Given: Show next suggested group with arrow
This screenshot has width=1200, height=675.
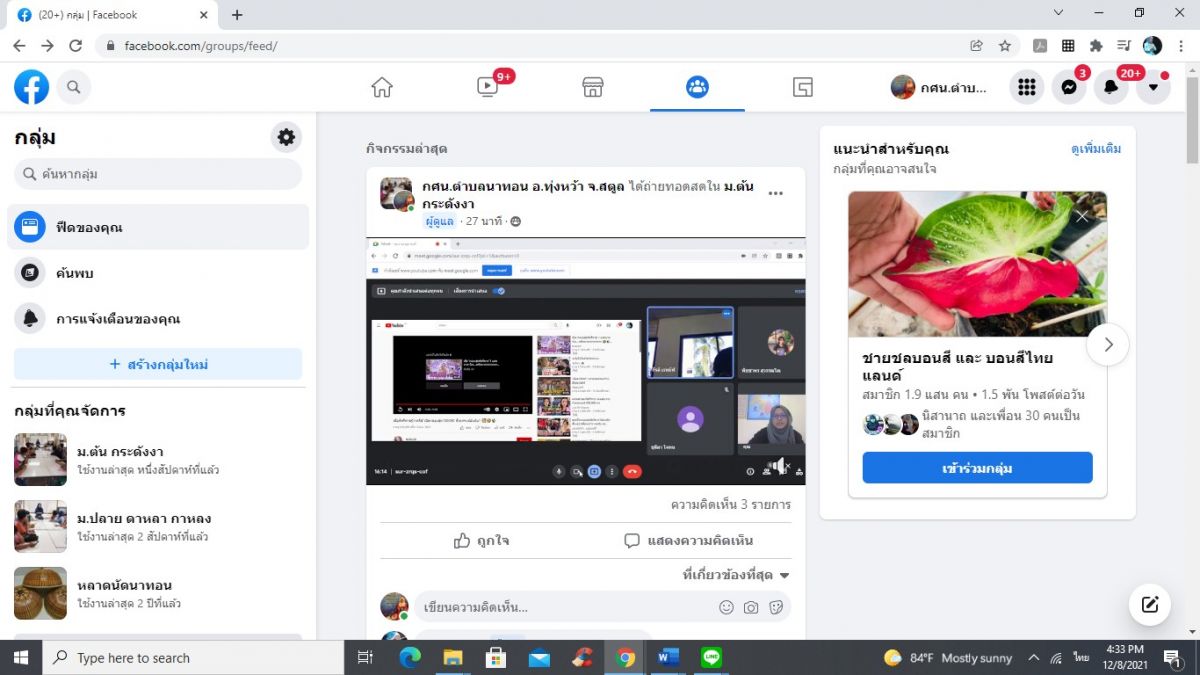Looking at the screenshot, I should (x=1108, y=345).
